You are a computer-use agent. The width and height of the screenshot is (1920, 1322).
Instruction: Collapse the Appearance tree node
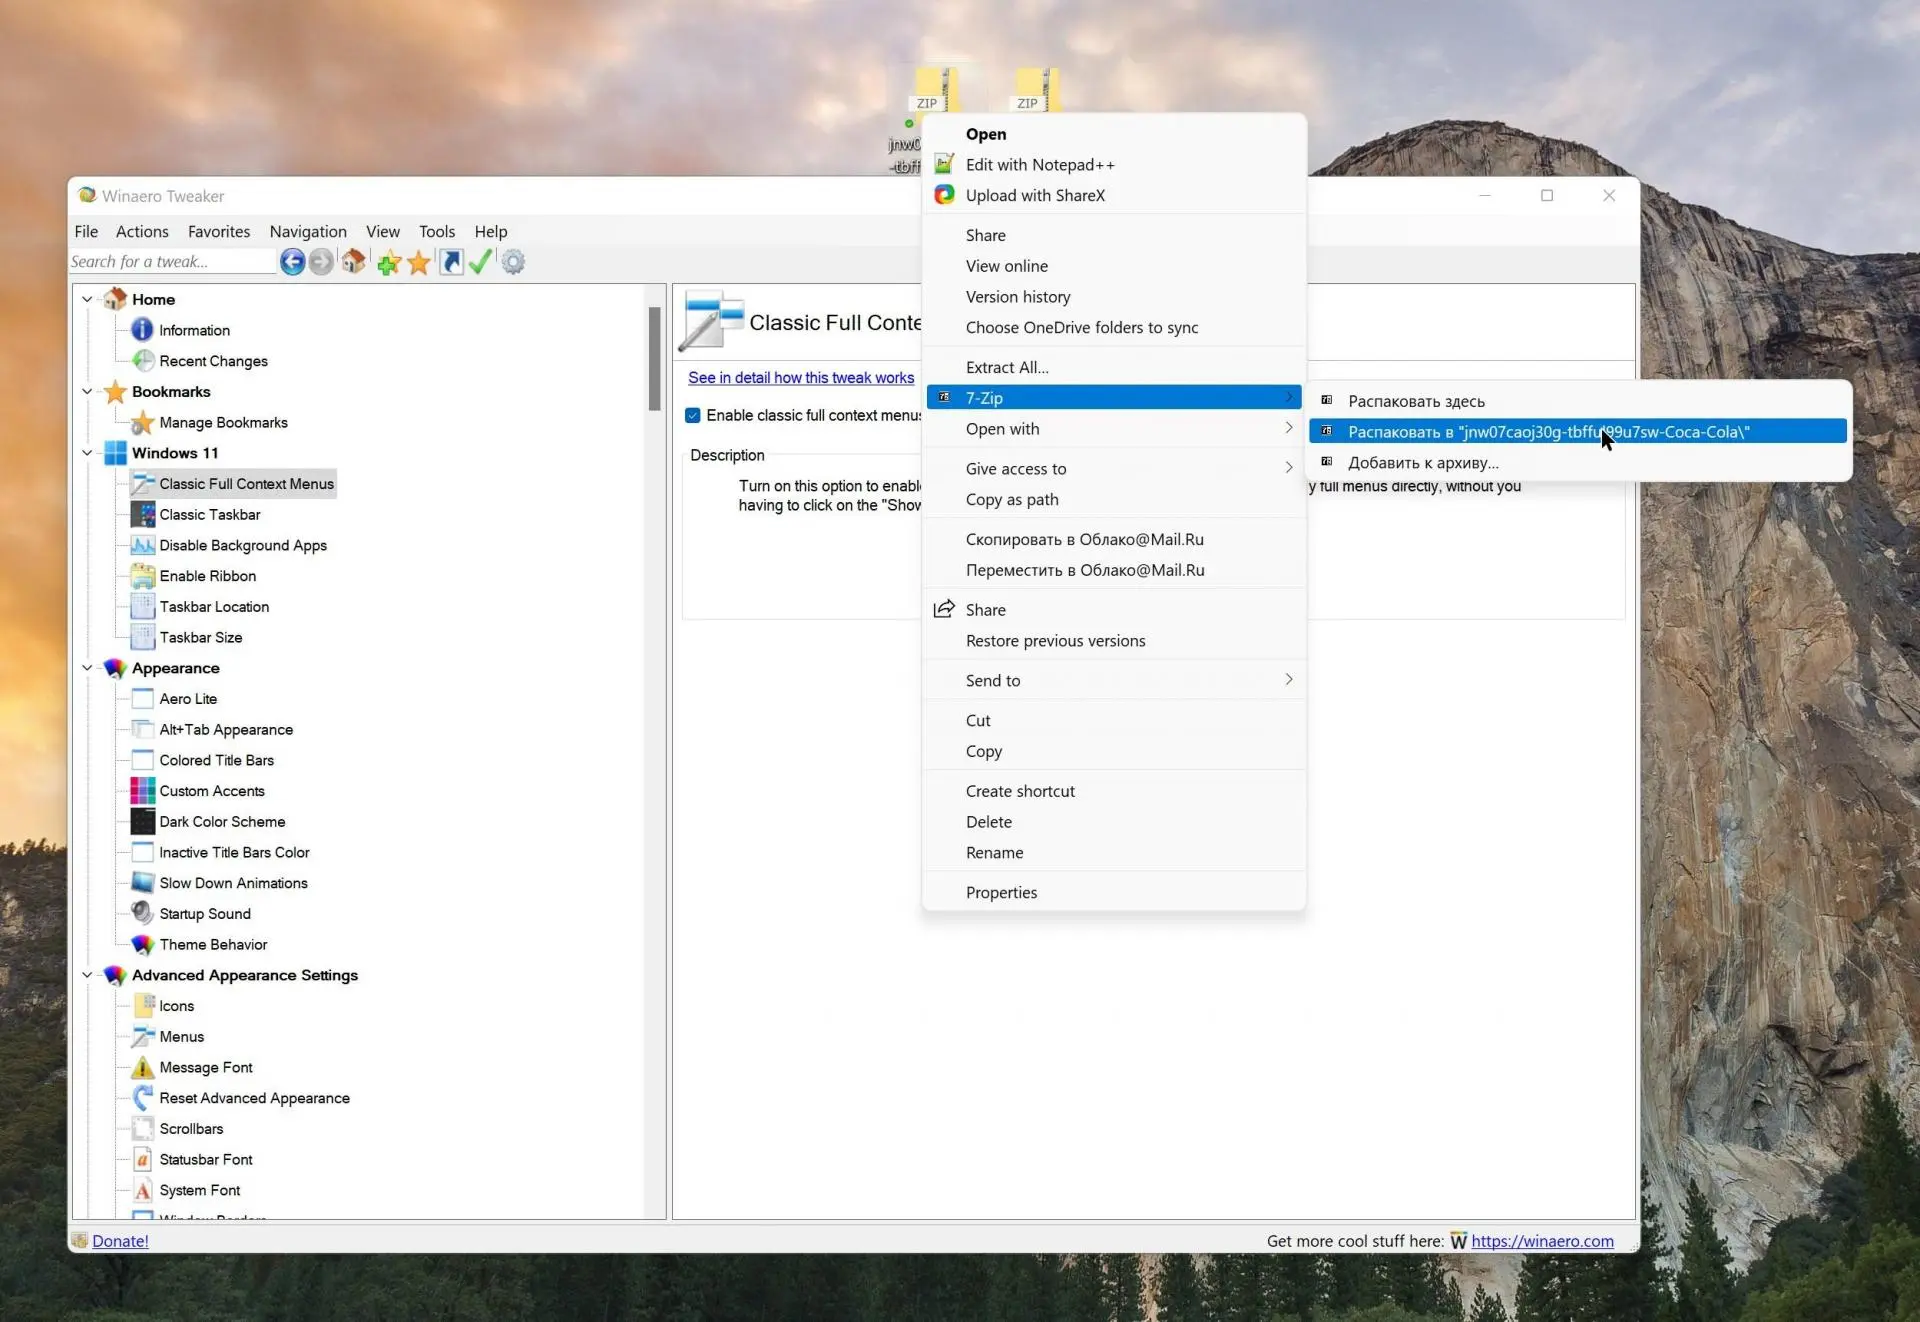click(x=87, y=668)
